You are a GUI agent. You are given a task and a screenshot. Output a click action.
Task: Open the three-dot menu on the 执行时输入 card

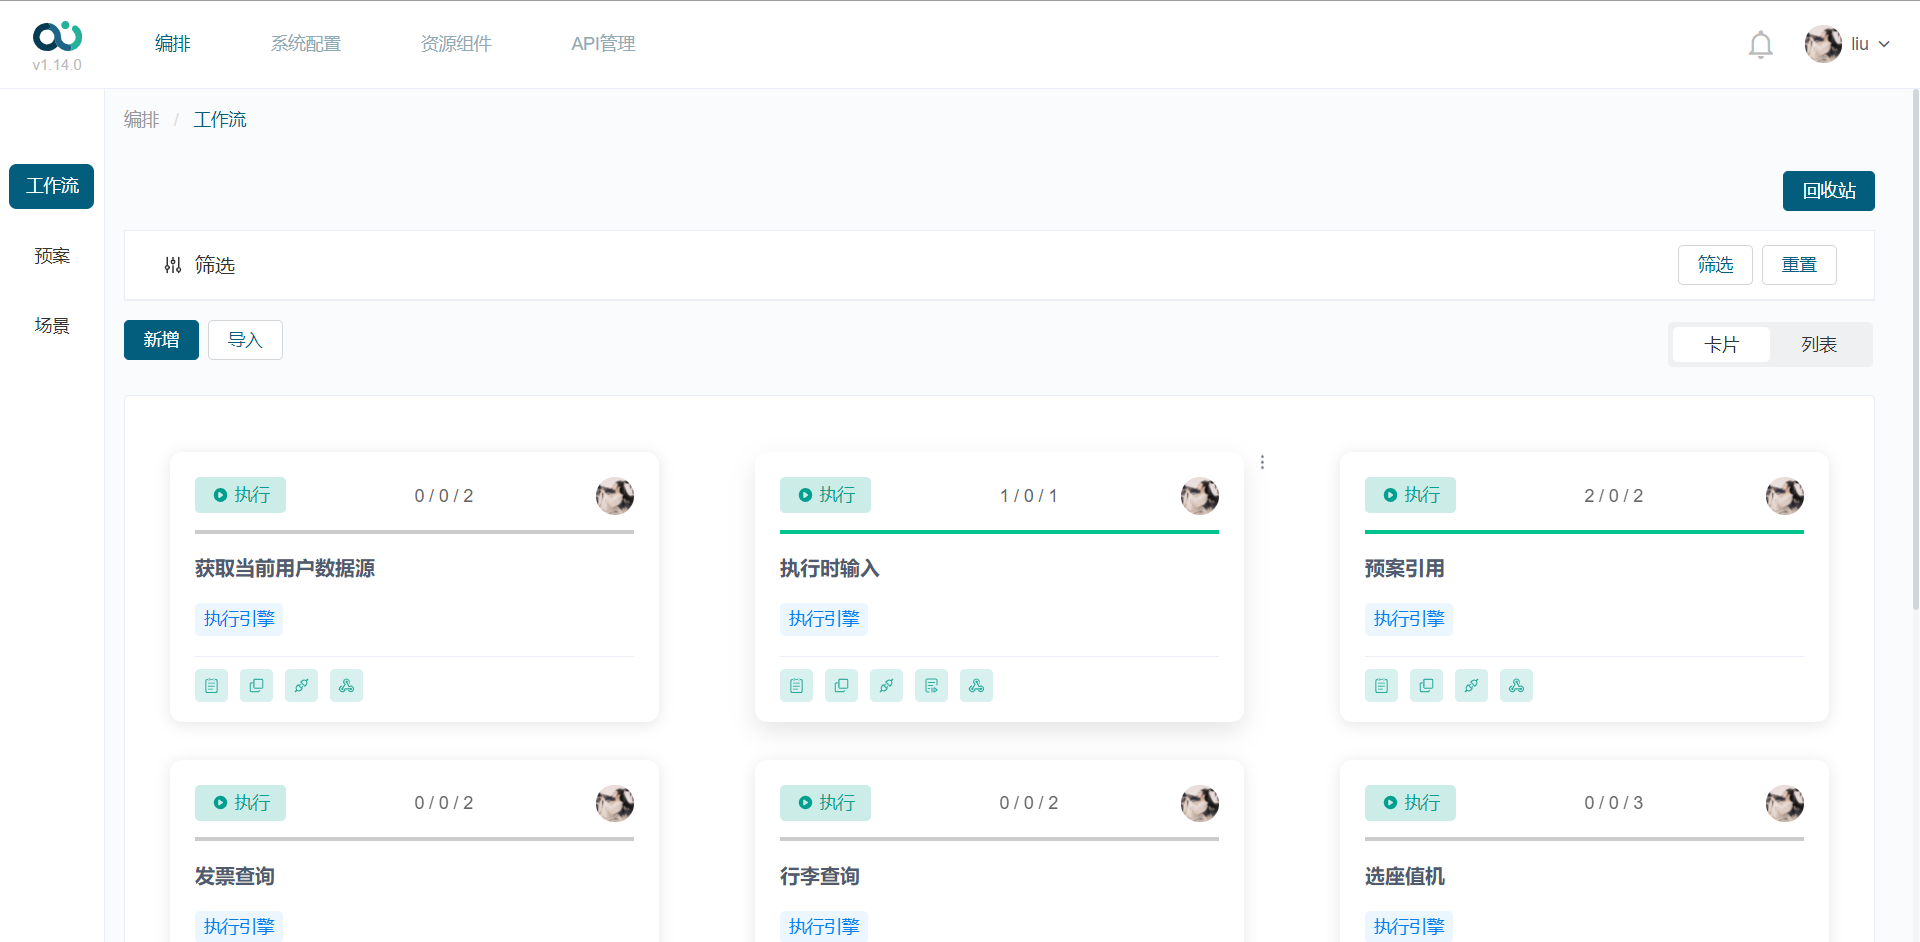tap(1262, 462)
